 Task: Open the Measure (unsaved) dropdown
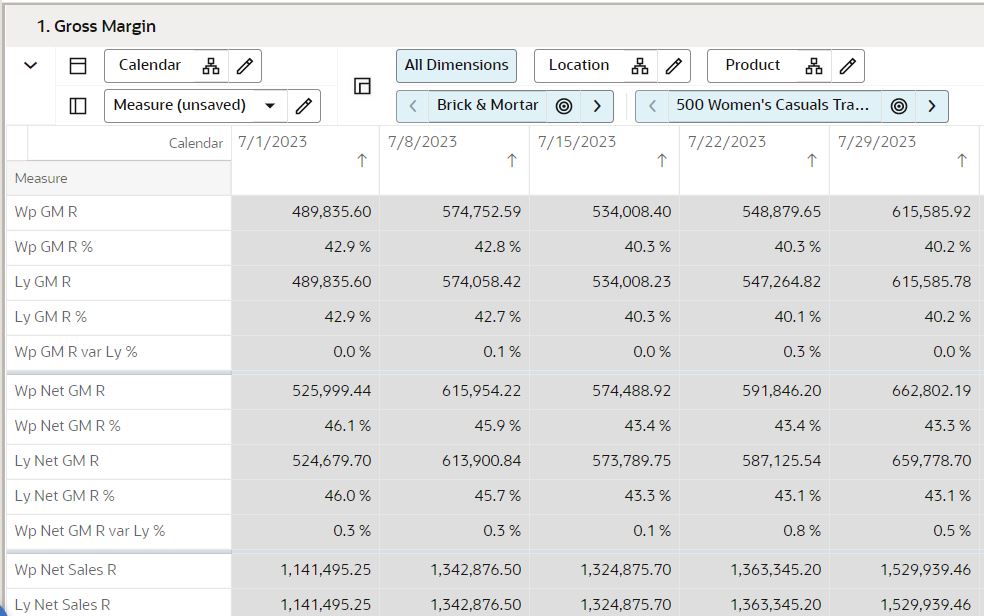[270, 105]
